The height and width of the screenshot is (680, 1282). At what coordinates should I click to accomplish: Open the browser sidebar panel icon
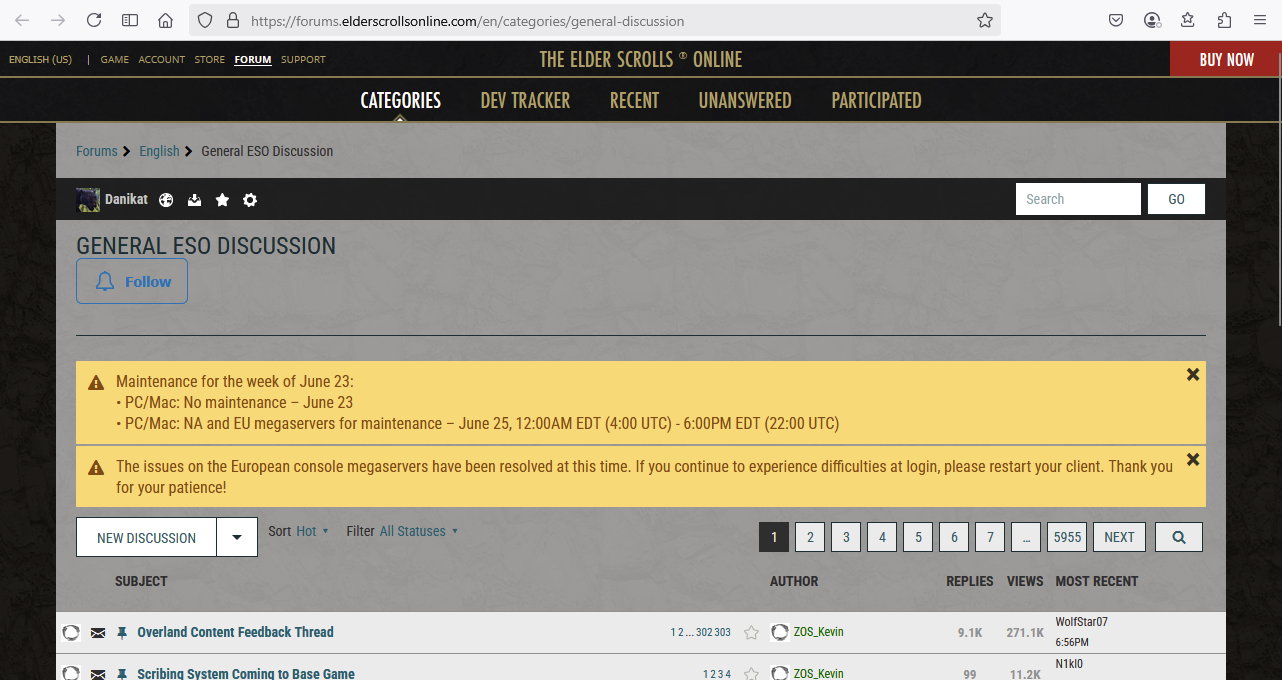click(x=130, y=20)
